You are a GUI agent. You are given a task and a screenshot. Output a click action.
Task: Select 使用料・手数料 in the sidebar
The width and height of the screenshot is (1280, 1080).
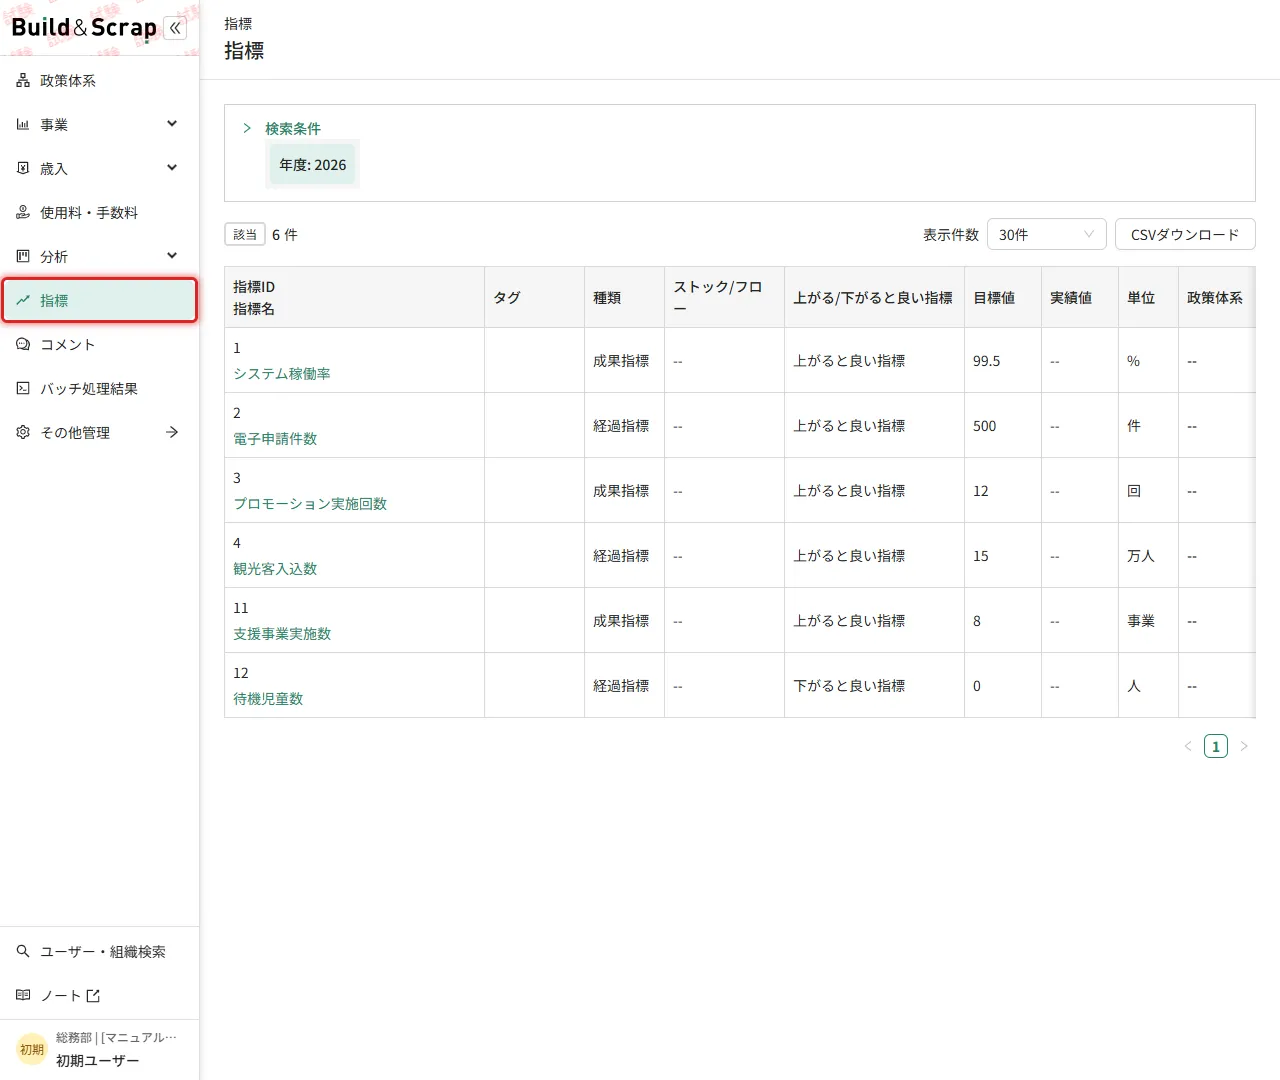coord(99,213)
